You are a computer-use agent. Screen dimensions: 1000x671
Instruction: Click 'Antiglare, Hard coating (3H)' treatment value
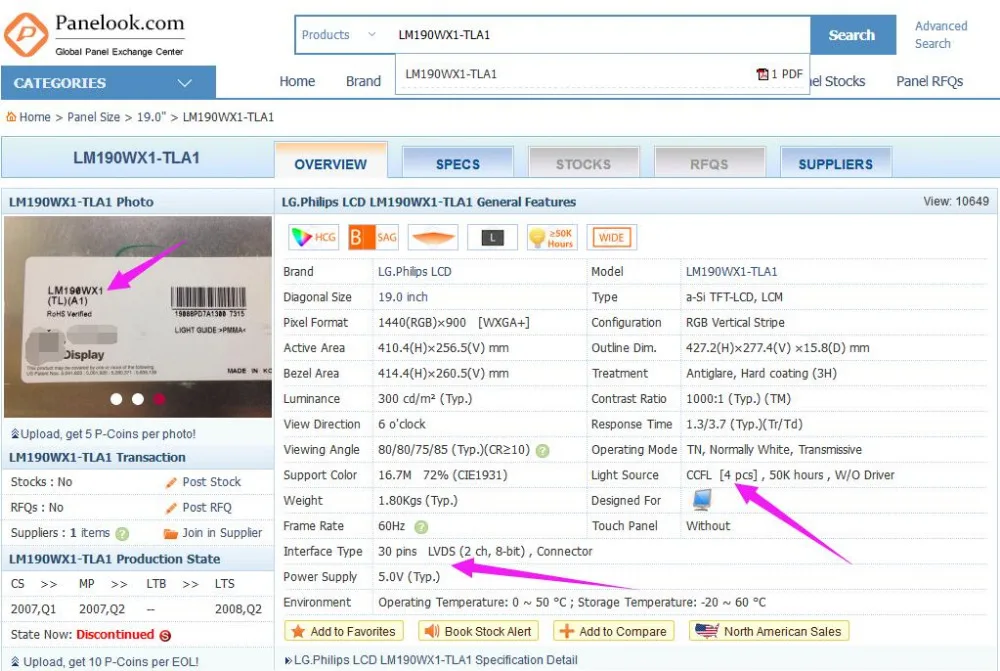[x=761, y=373]
